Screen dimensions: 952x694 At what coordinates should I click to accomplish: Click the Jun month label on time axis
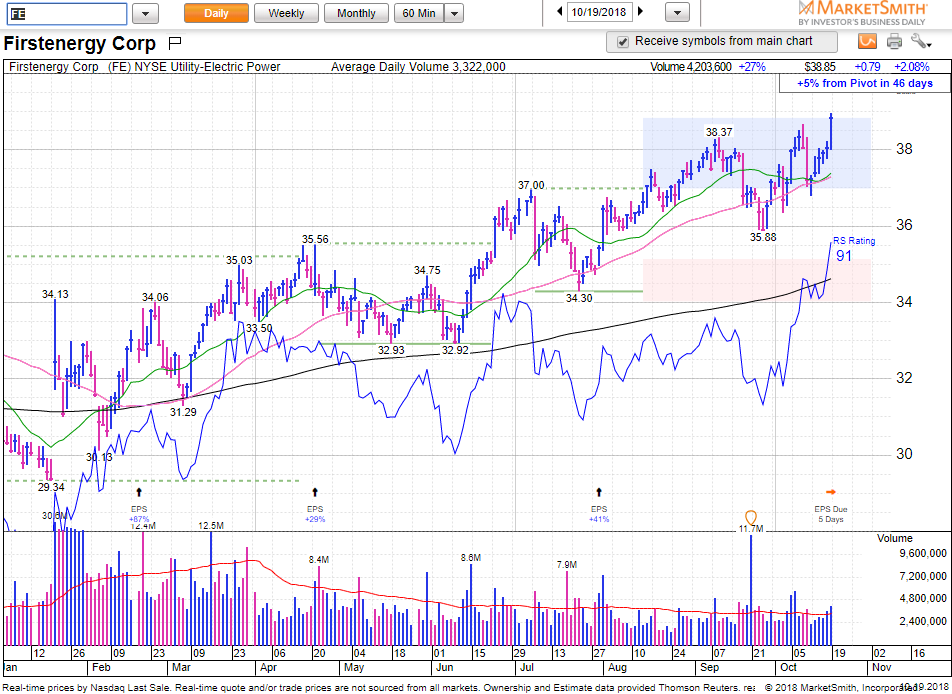click(x=444, y=667)
